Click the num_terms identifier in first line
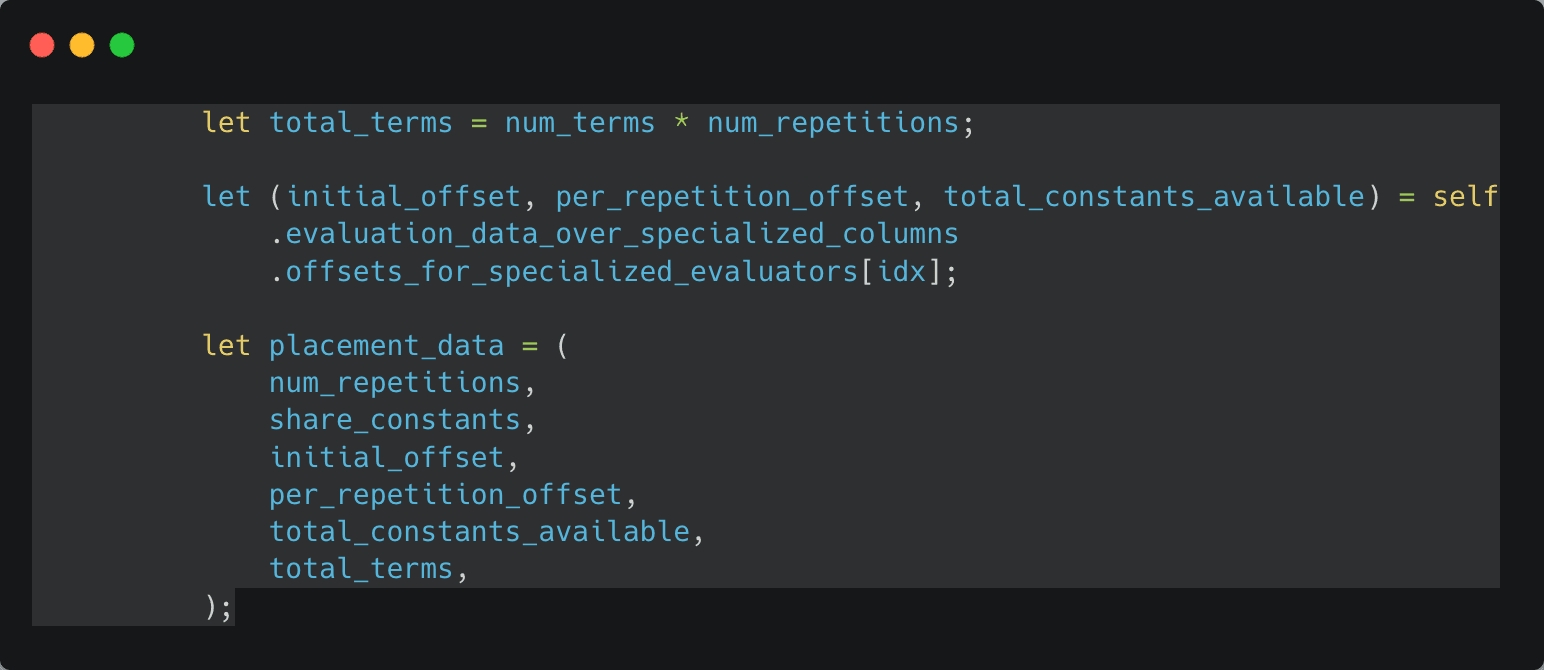1544x670 pixels. point(580,123)
